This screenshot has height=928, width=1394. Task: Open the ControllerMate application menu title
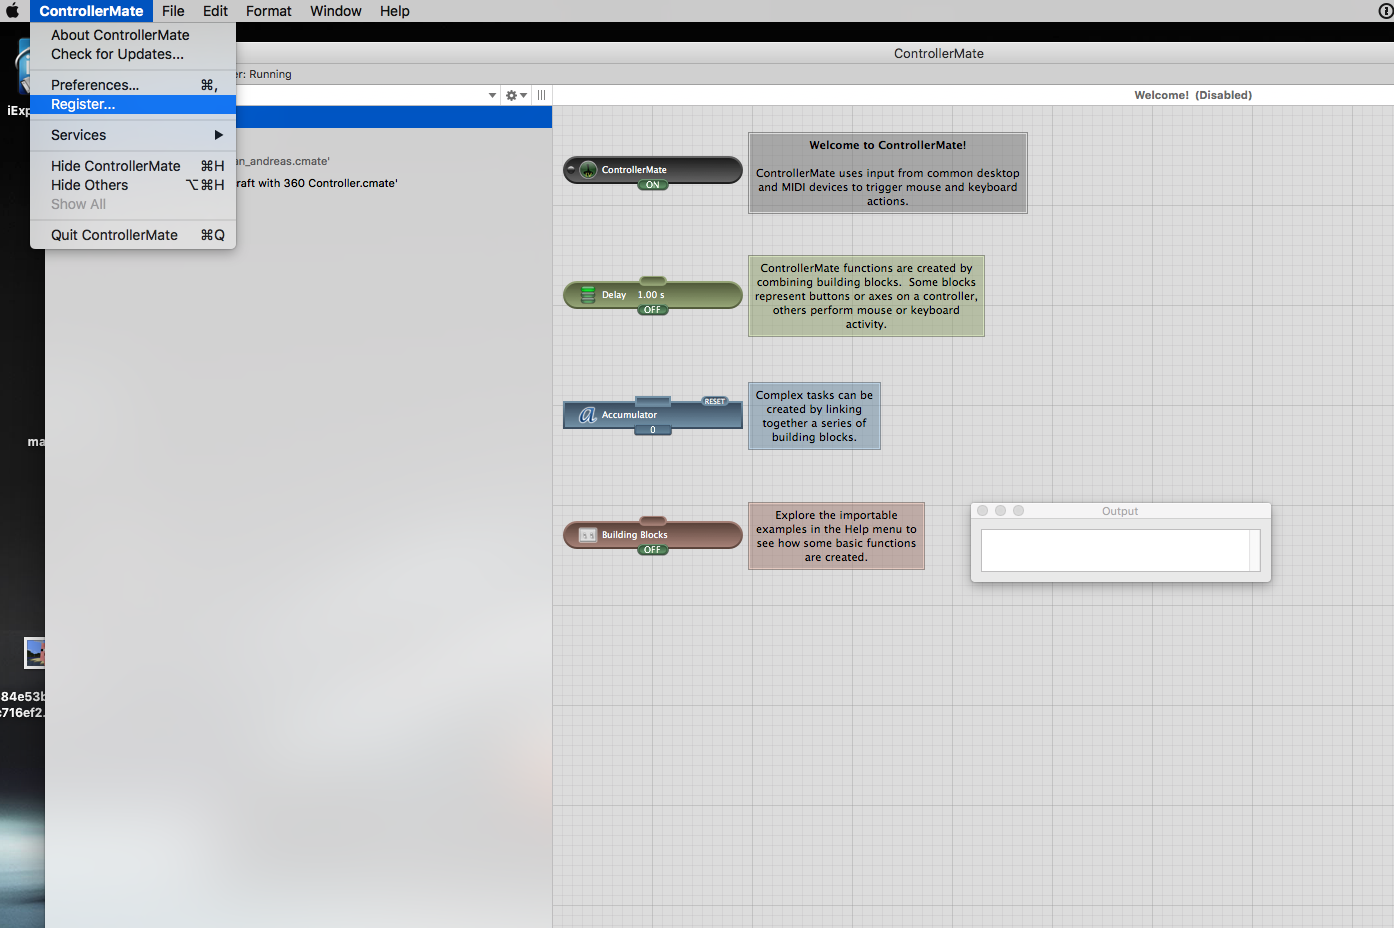click(x=91, y=11)
